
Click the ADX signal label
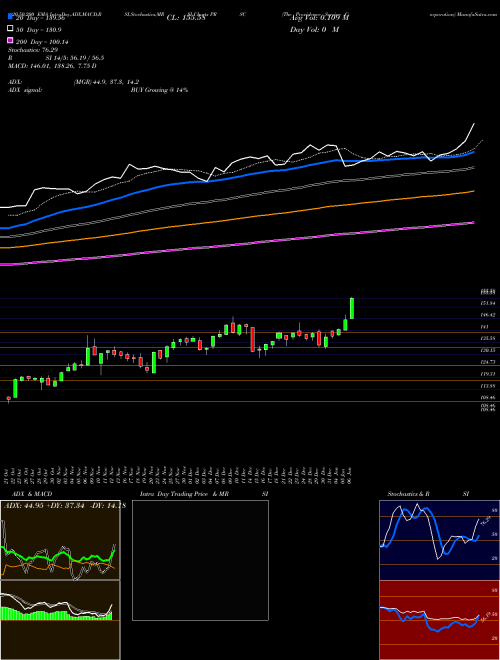point(25,90)
